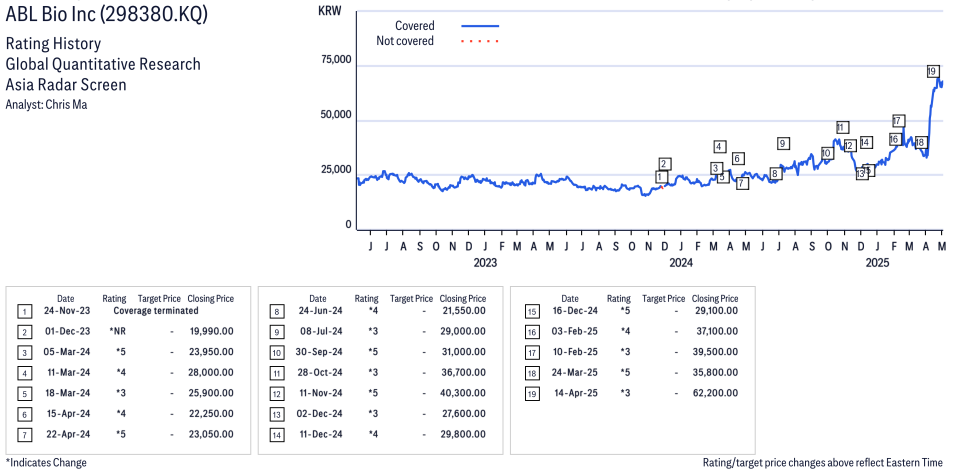
Task: Click the 01-Dec-23 date cell
Action: pos(66,332)
